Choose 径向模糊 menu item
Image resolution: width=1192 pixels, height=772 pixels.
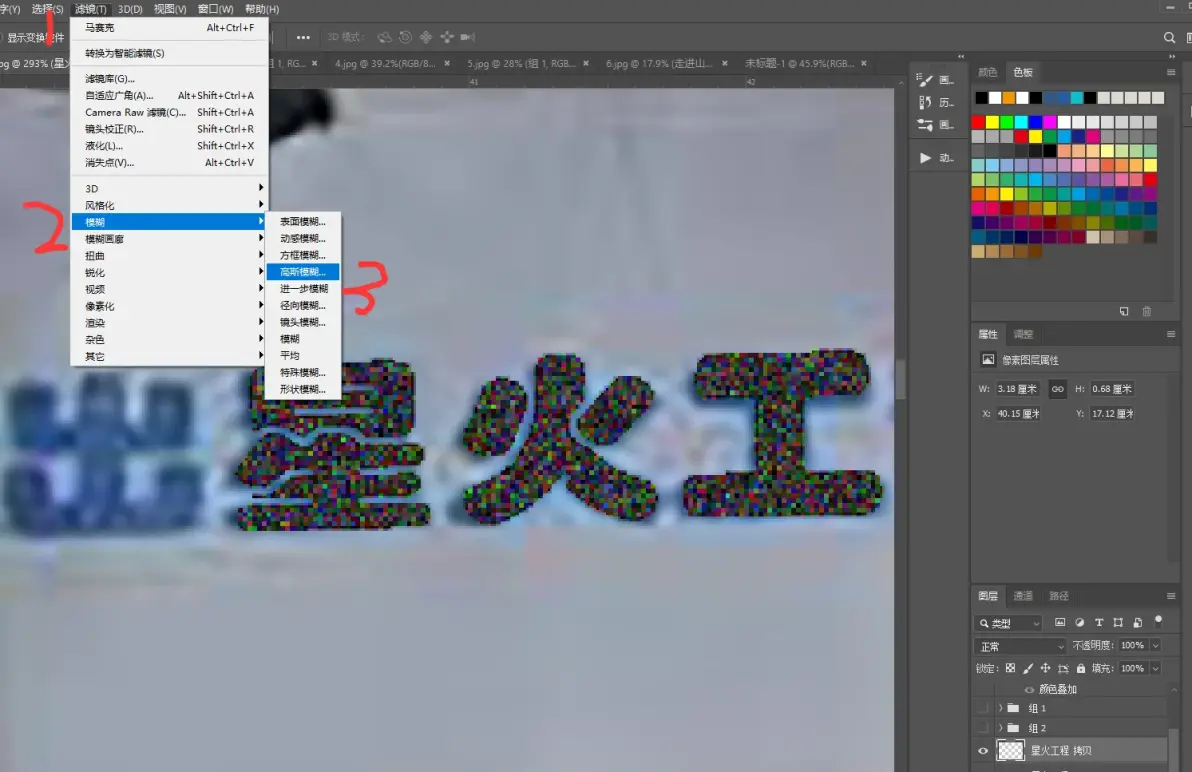303,305
